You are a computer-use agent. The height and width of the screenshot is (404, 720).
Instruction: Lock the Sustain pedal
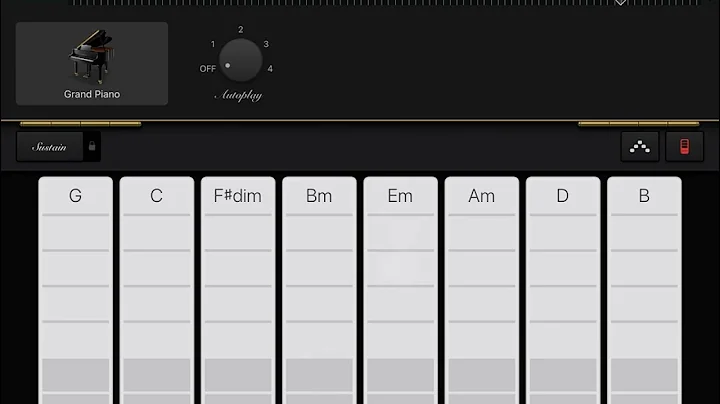pos(91,147)
